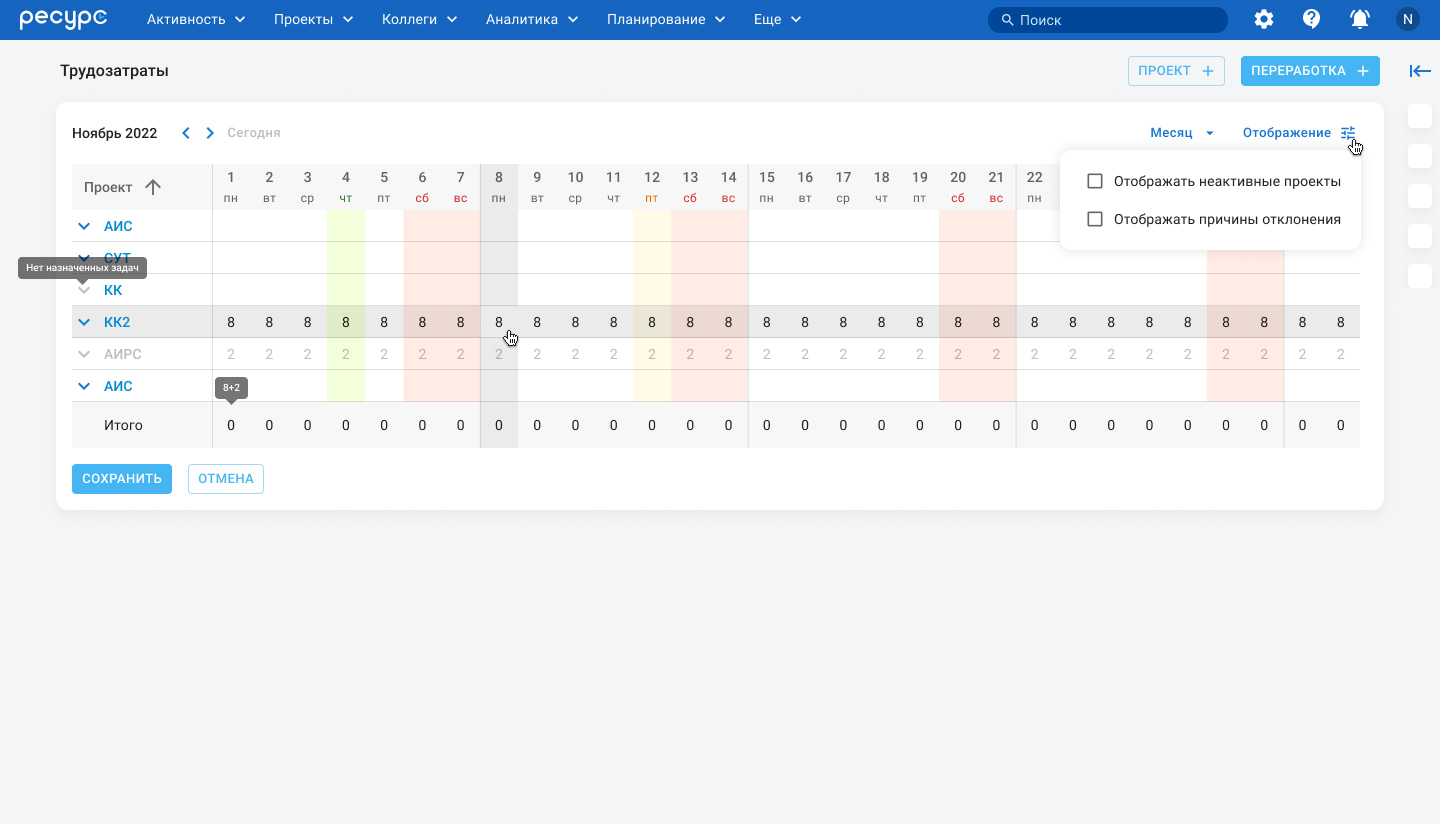Open the Активность menu
This screenshot has width=1440, height=824.
(196, 19)
